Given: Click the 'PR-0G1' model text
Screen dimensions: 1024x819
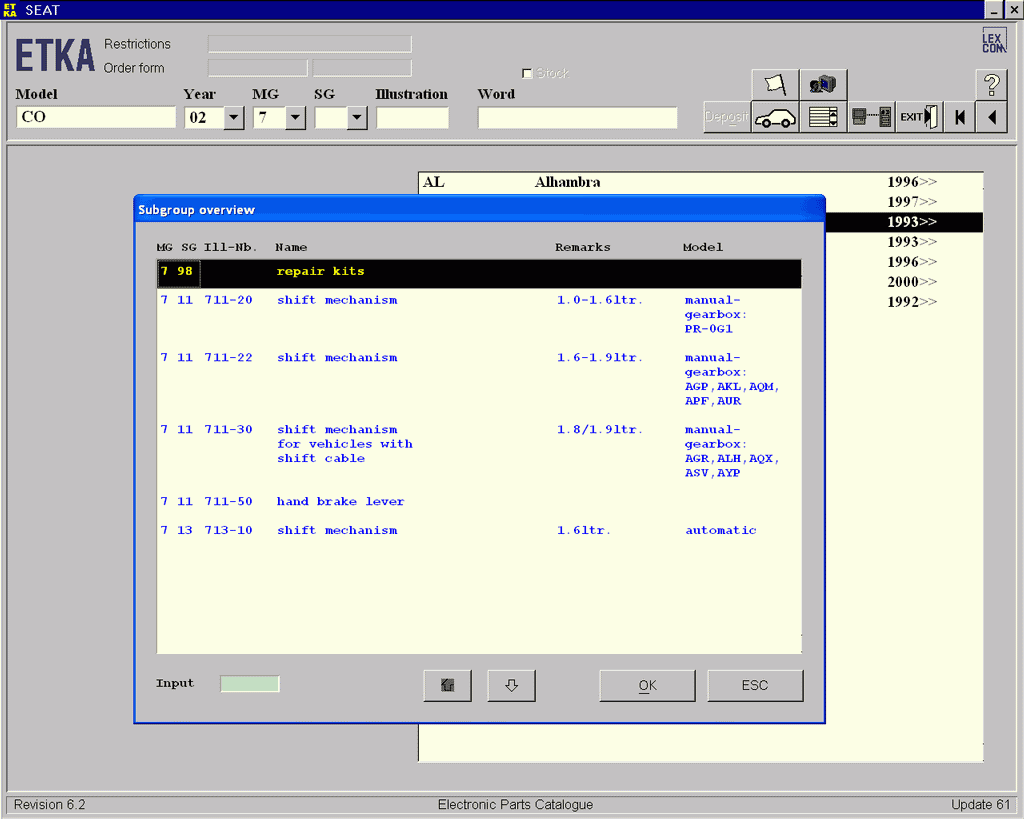Looking at the screenshot, I should pyautogui.click(x=709, y=329).
